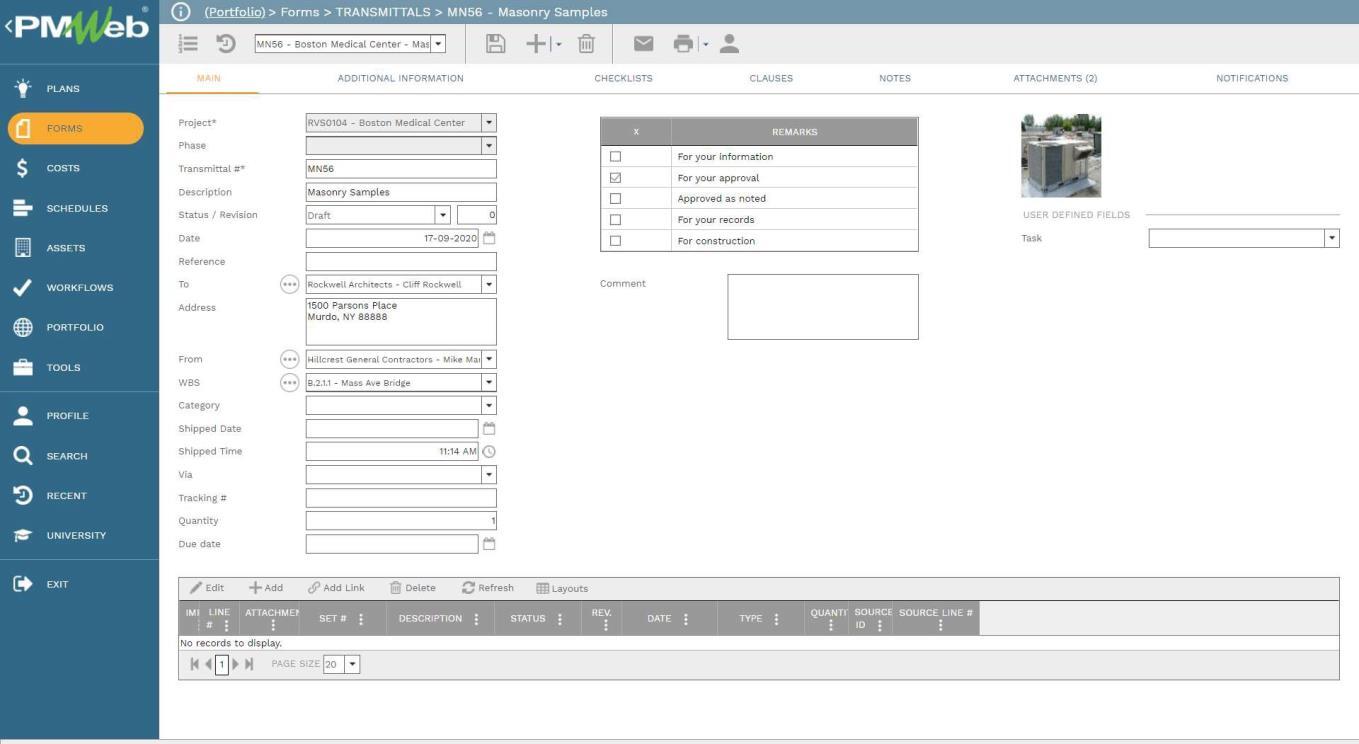1359x744 pixels.
Task: Expand the Task user defined dropdown
Action: [x=1331, y=239]
